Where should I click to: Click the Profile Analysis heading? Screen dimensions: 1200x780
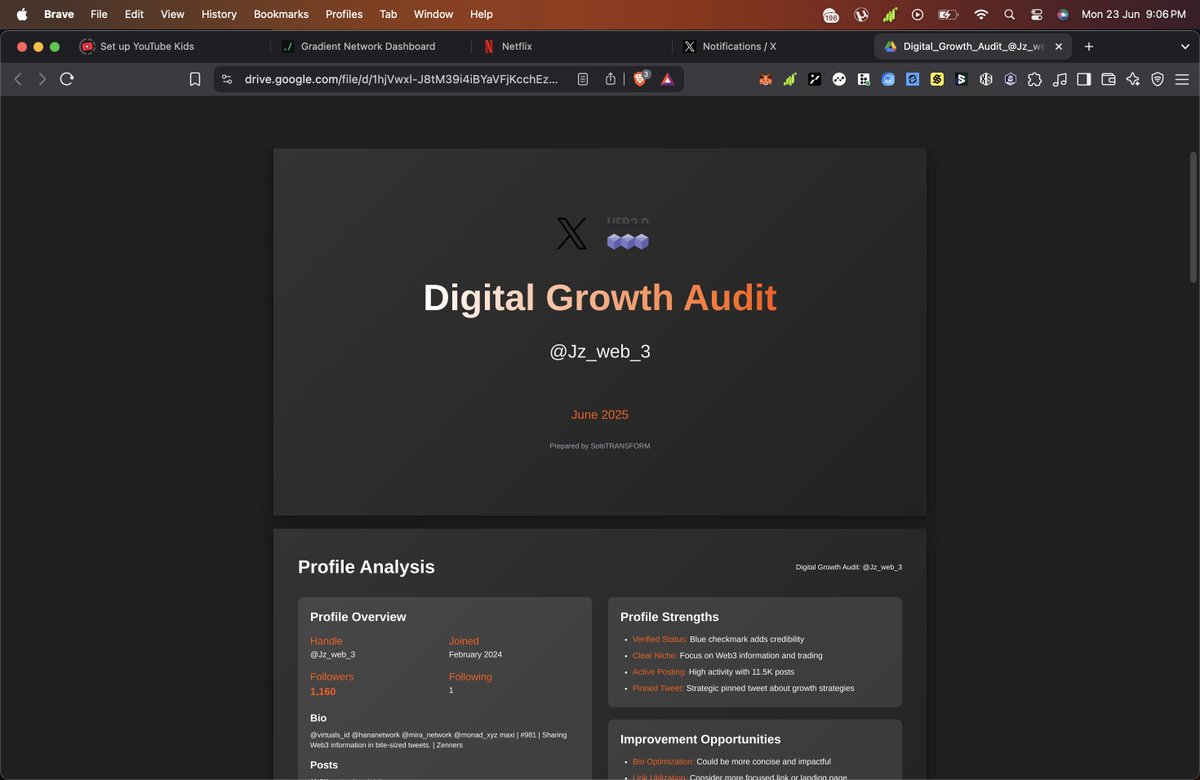click(x=366, y=567)
